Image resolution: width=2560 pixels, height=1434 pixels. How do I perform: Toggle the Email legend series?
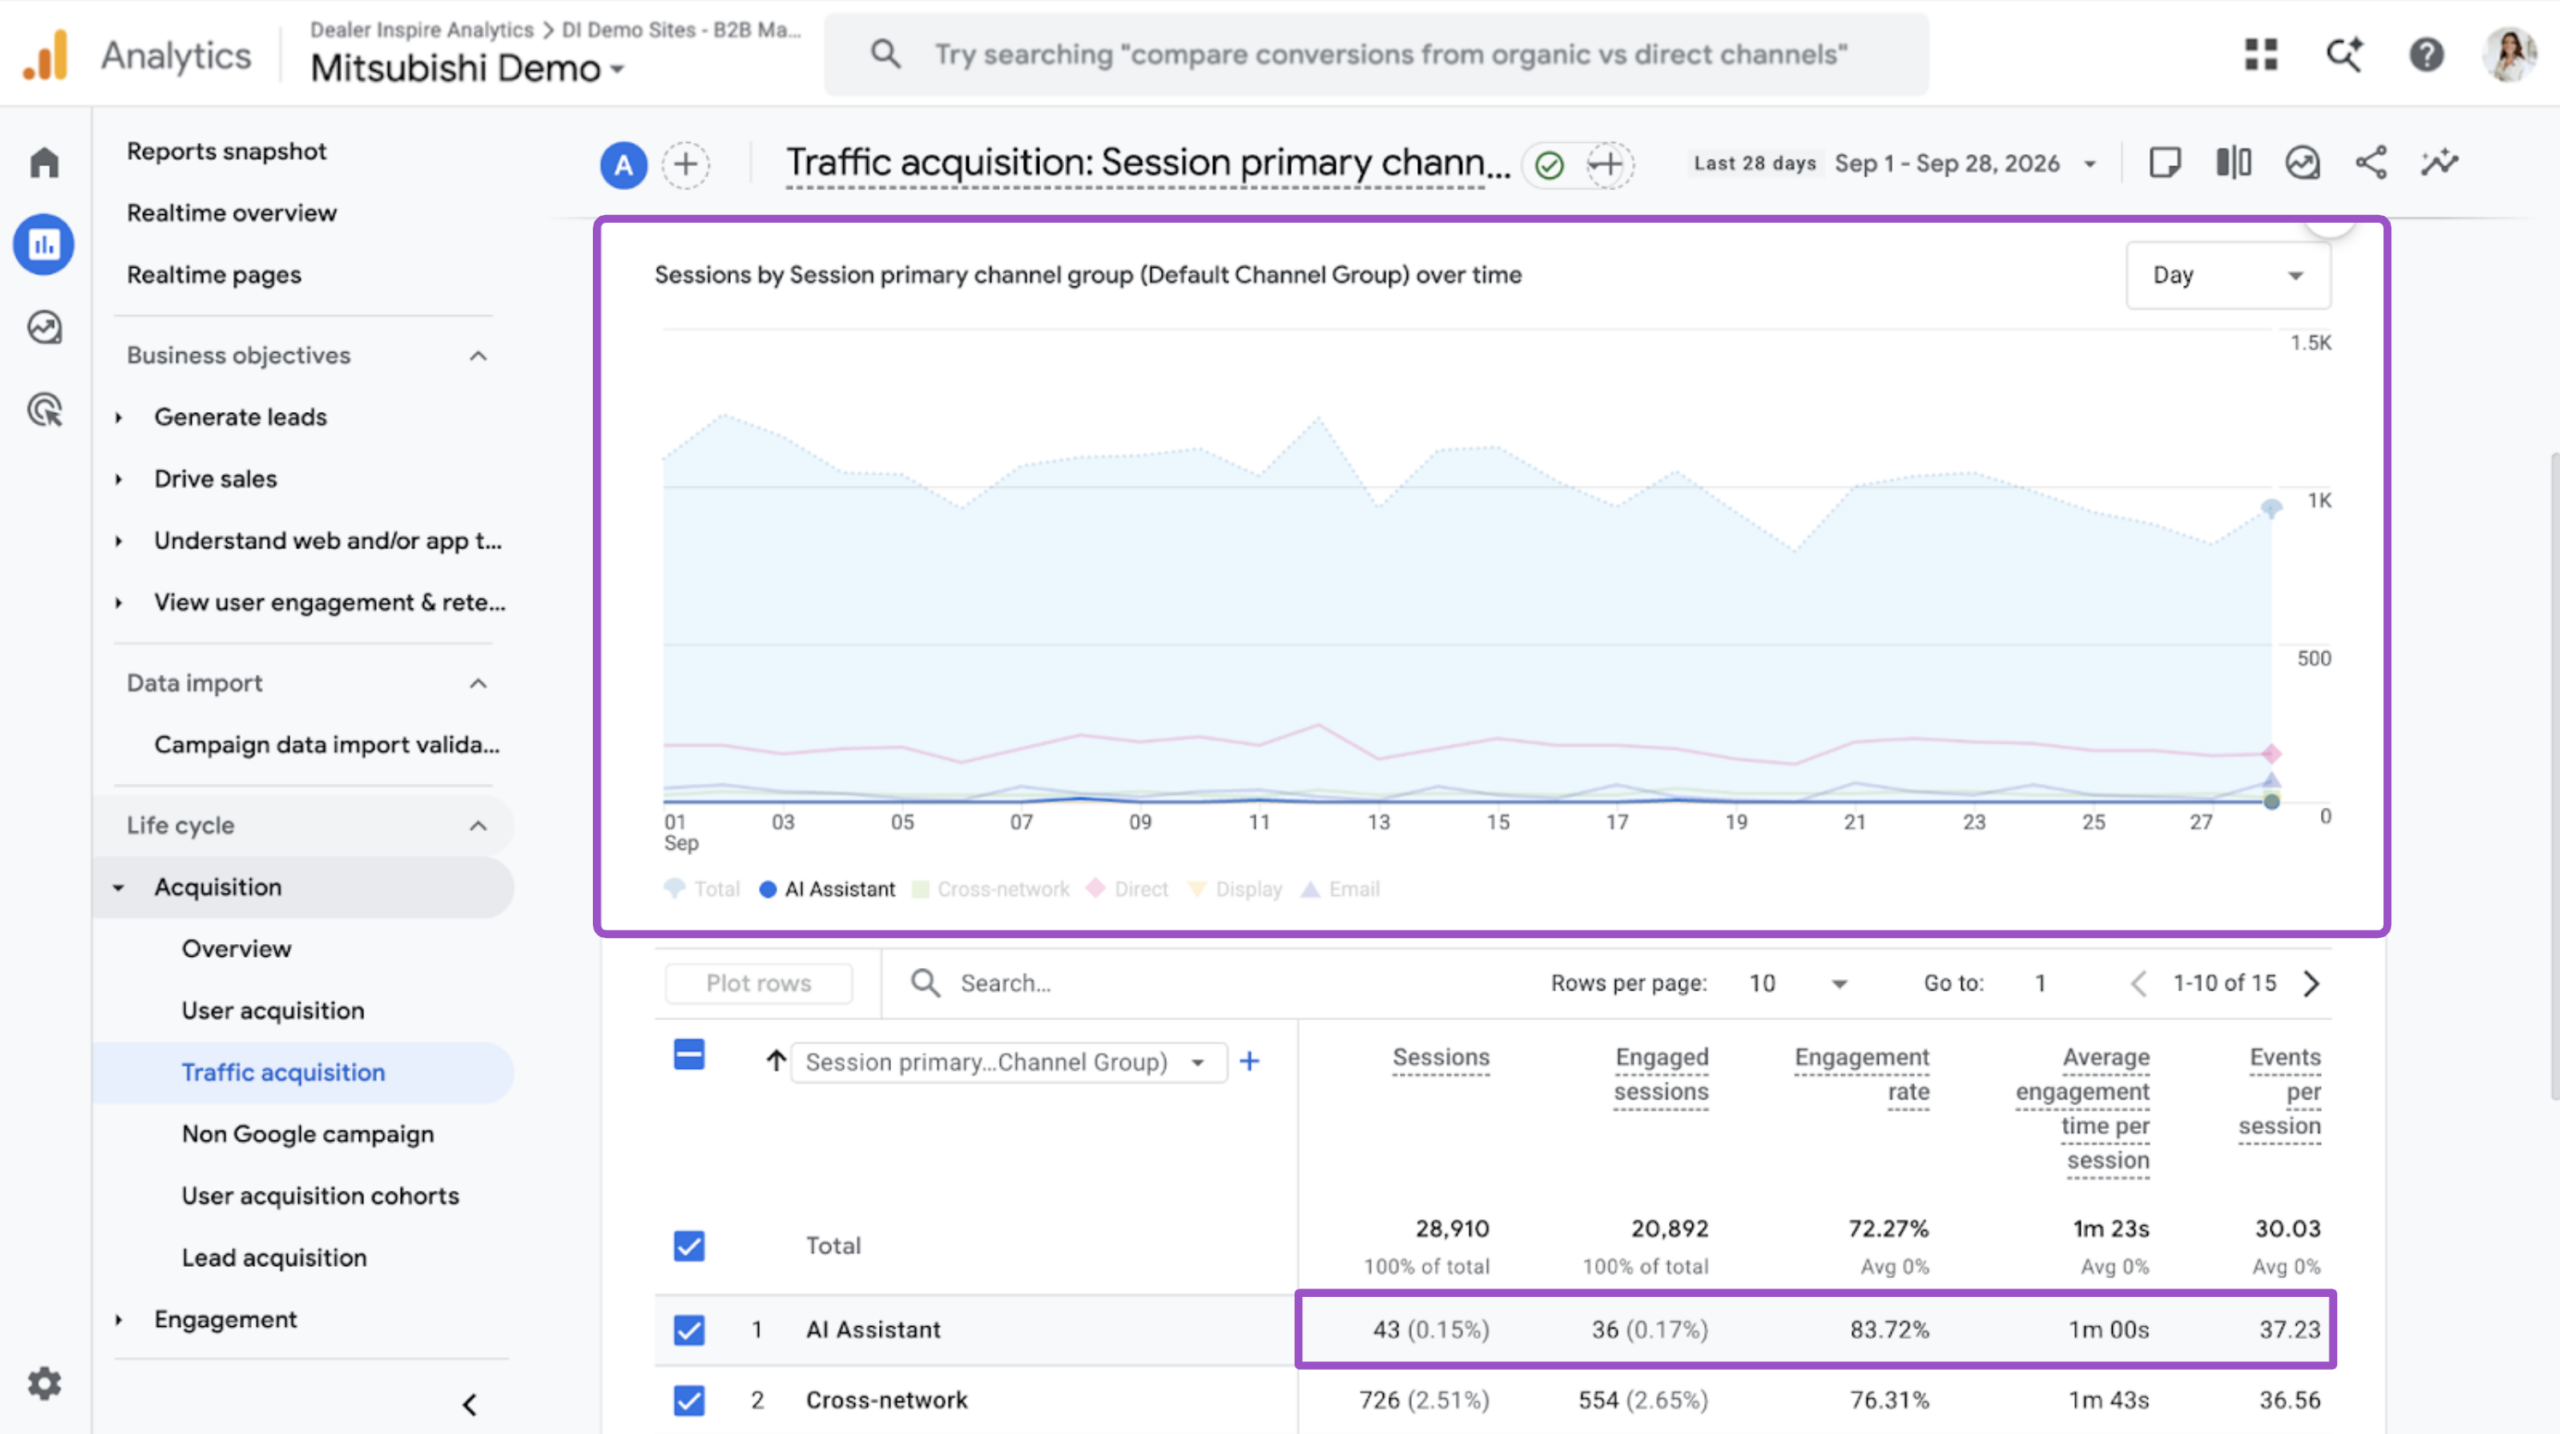click(1340, 889)
